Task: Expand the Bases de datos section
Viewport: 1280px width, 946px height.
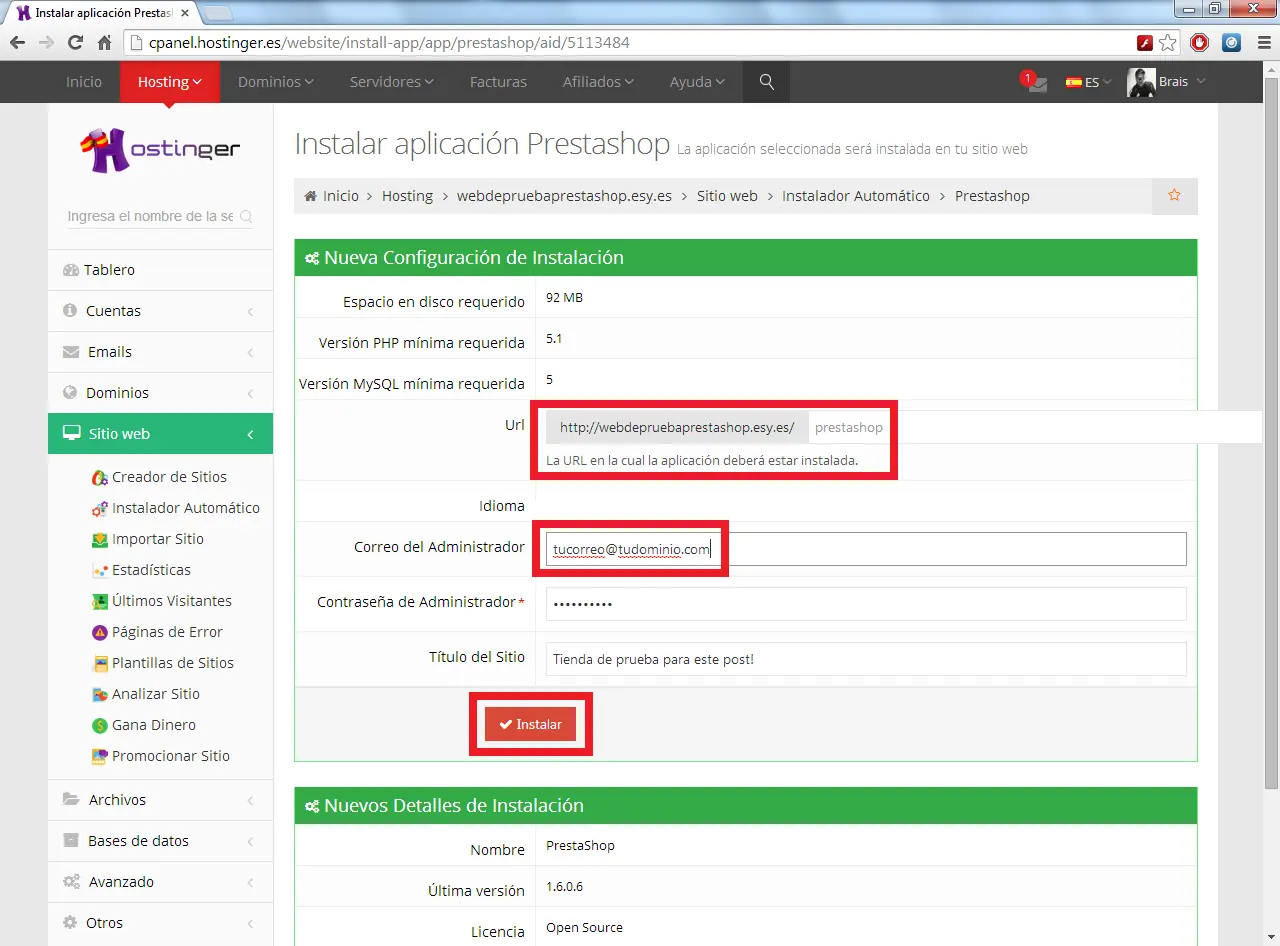Action: (x=160, y=841)
